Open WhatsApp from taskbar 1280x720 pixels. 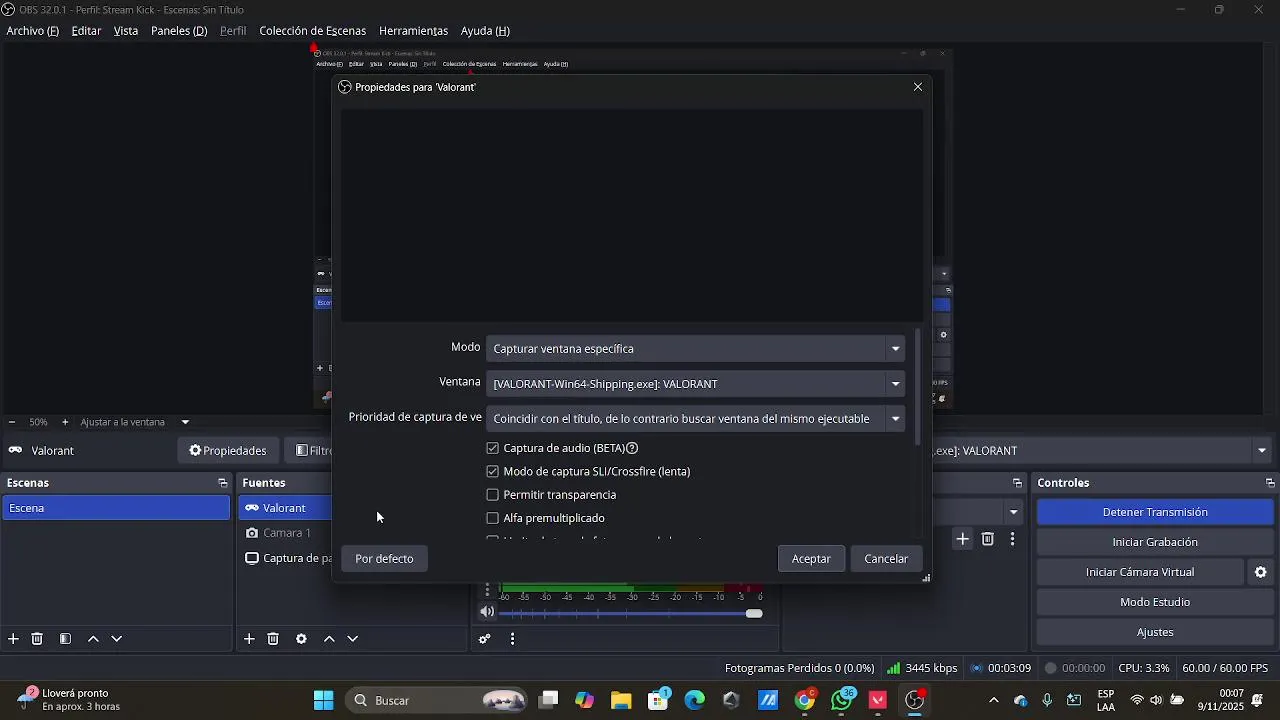coord(842,700)
